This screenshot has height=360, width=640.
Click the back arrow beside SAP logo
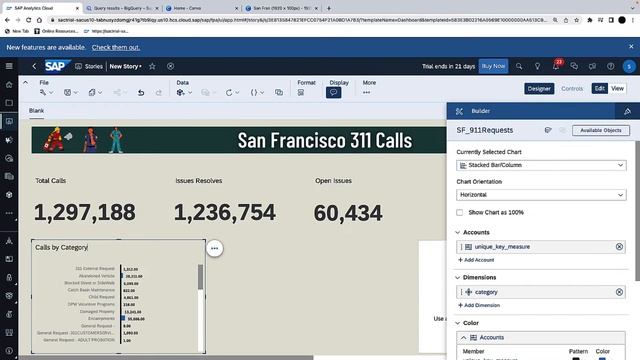point(34,66)
